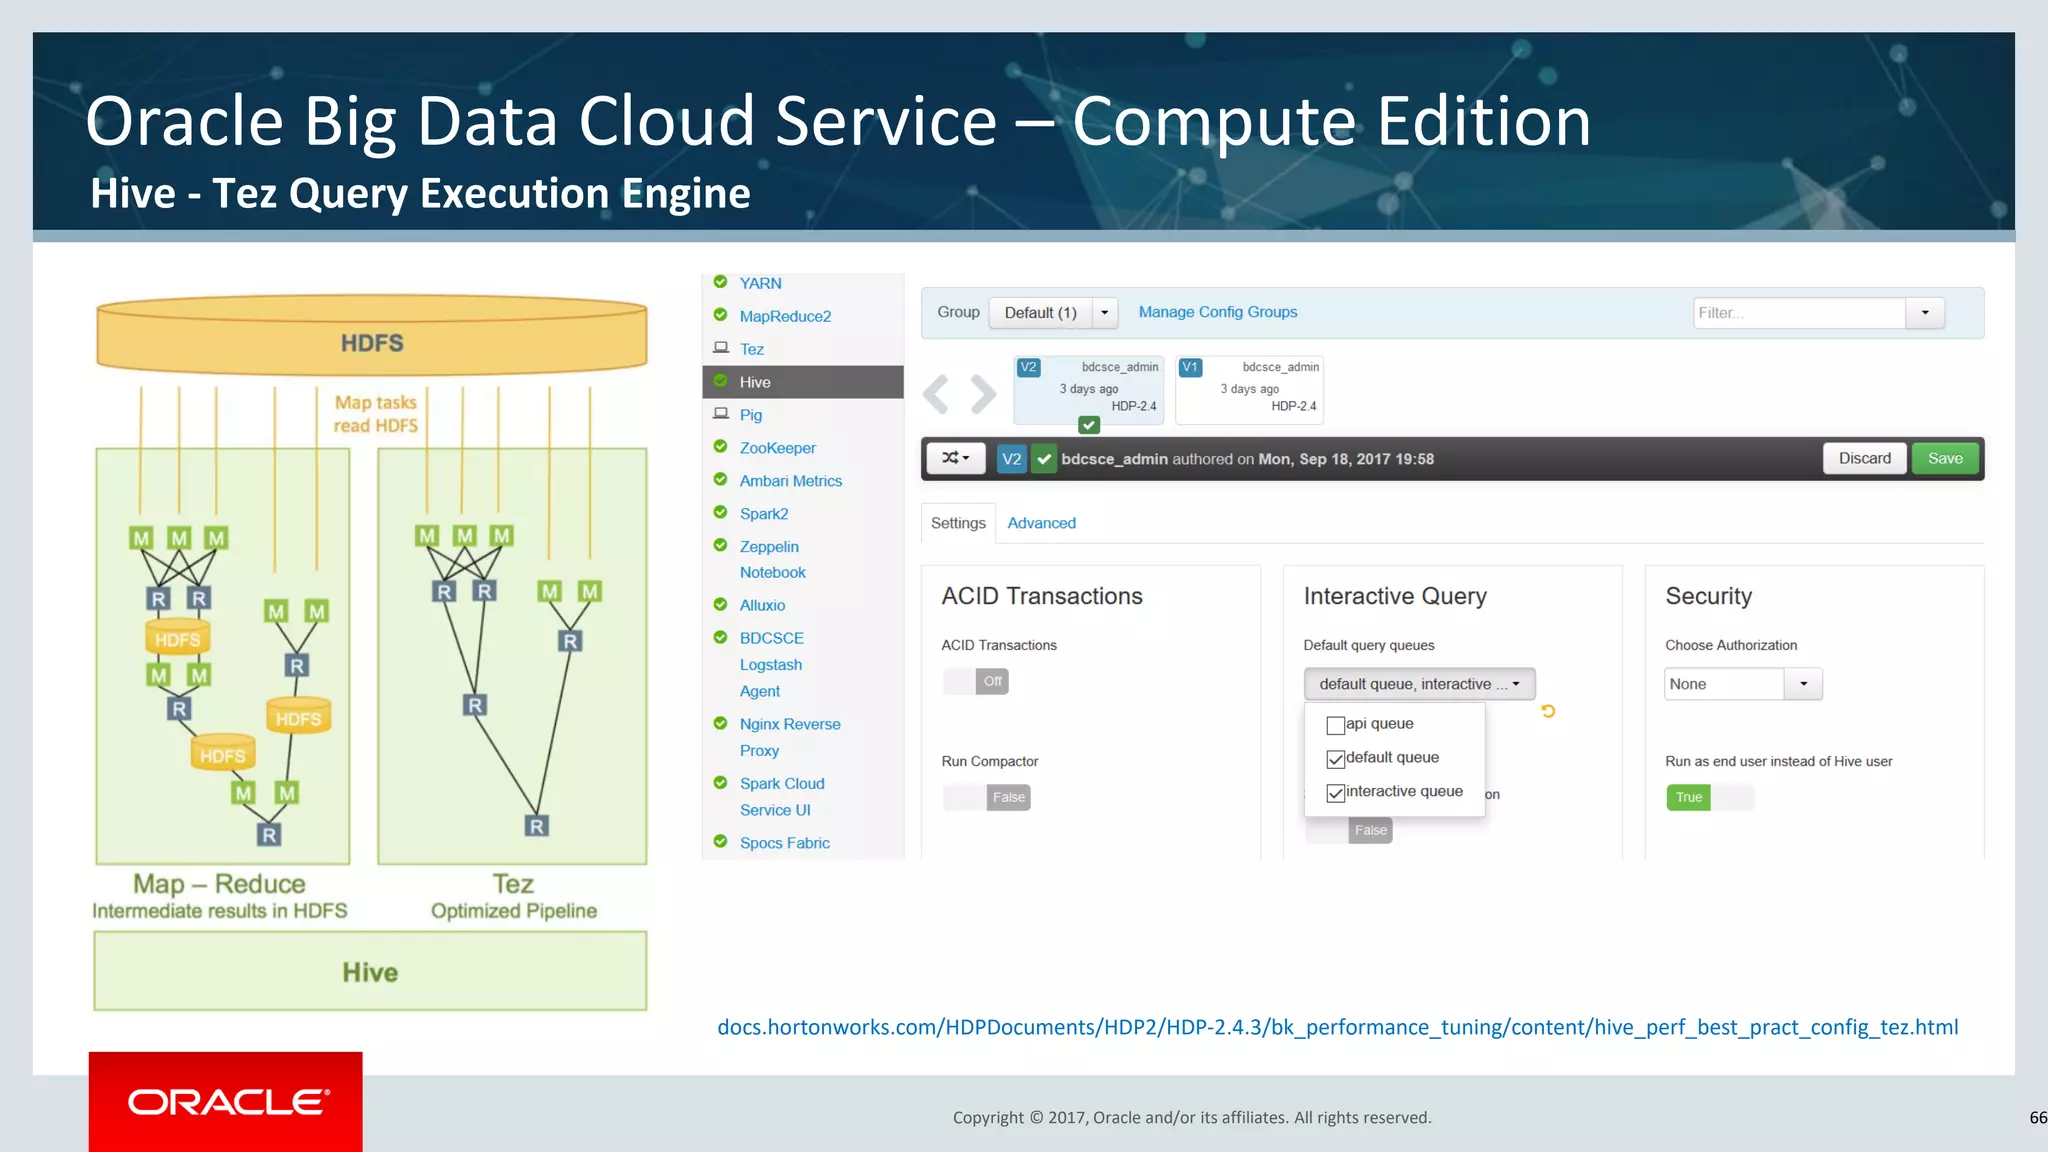Toggle the Run Compactor False switch
This screenshot has width=2048, height=1152.
987,797
